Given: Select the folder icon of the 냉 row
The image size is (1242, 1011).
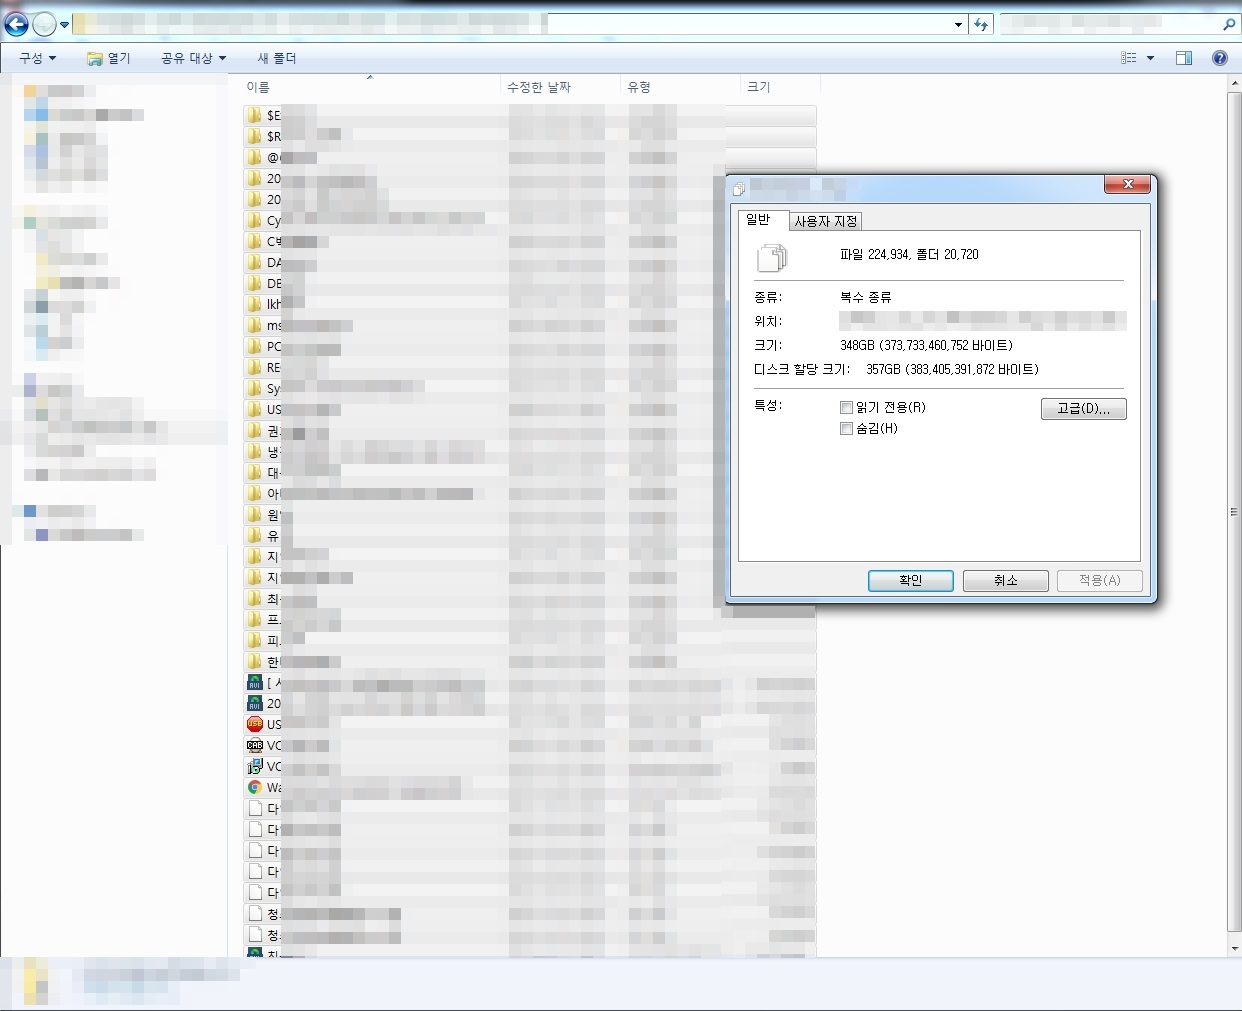Looking at the screenshot, I should click(255, 451).
